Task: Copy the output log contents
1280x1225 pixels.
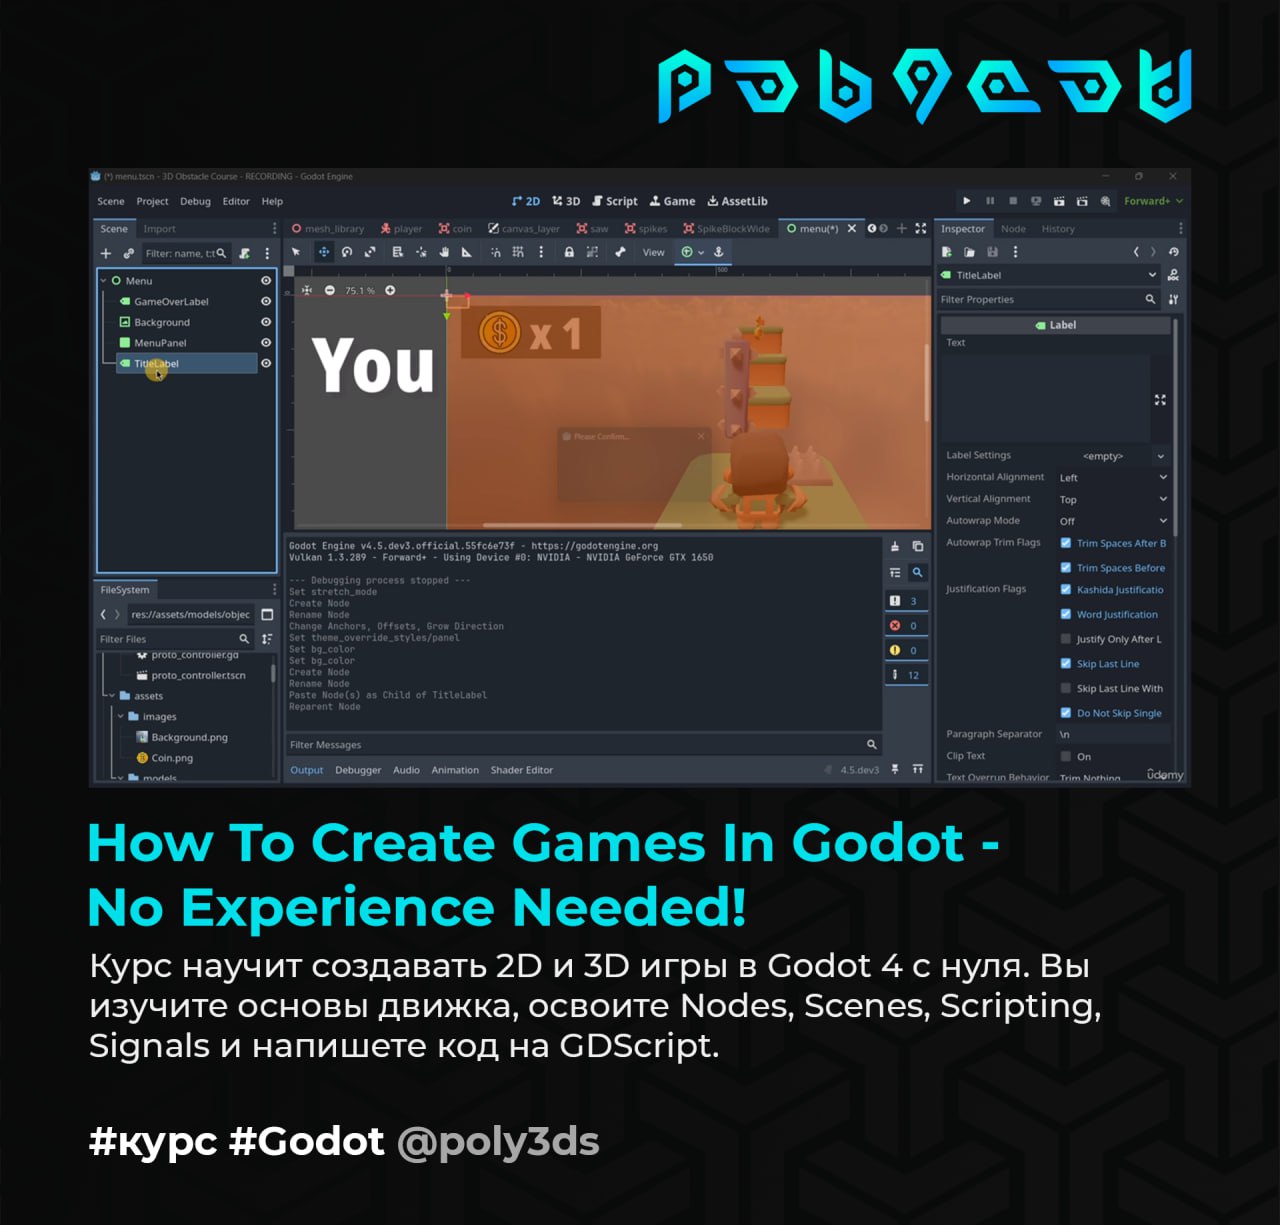Action: (x=918, y=547)
